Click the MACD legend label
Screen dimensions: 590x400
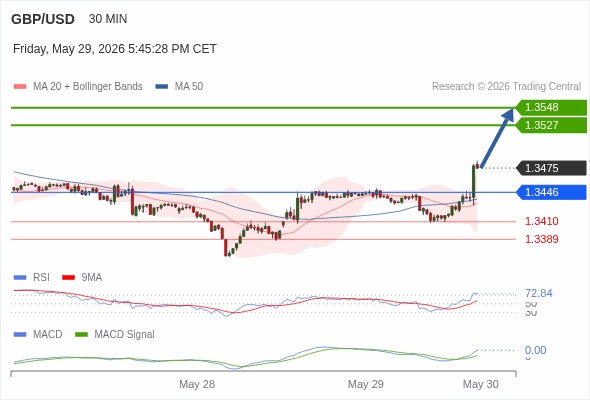click(48, 335)
